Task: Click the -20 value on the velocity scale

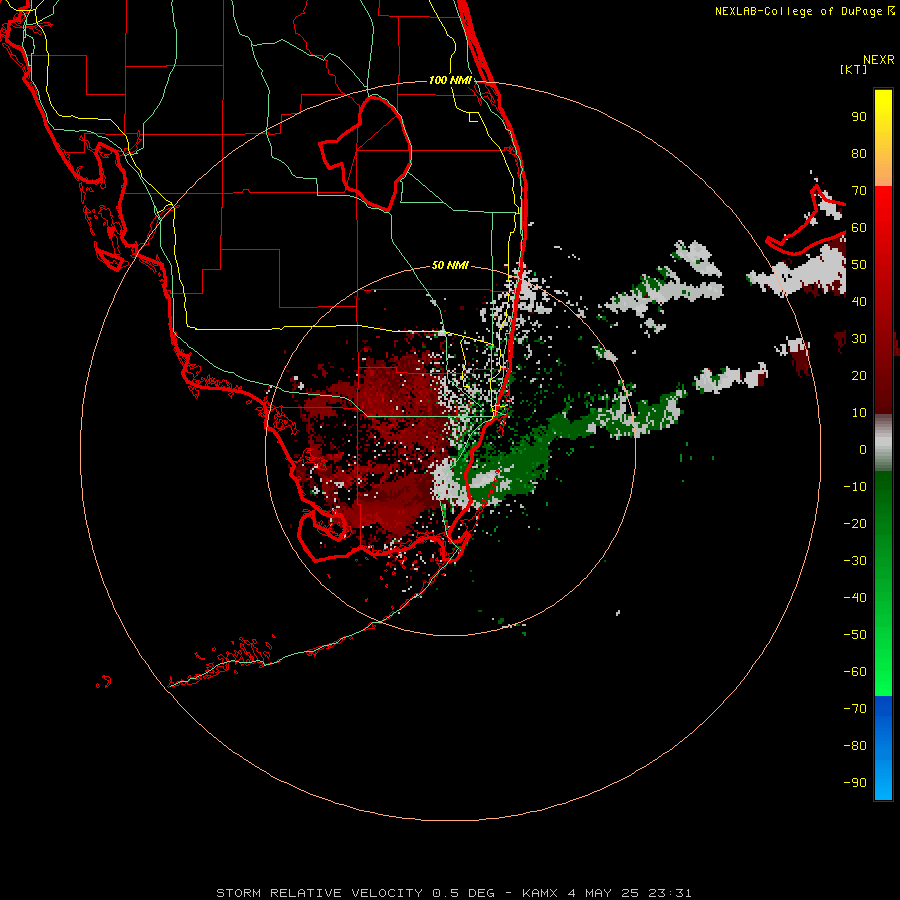Action: (855, 523)
